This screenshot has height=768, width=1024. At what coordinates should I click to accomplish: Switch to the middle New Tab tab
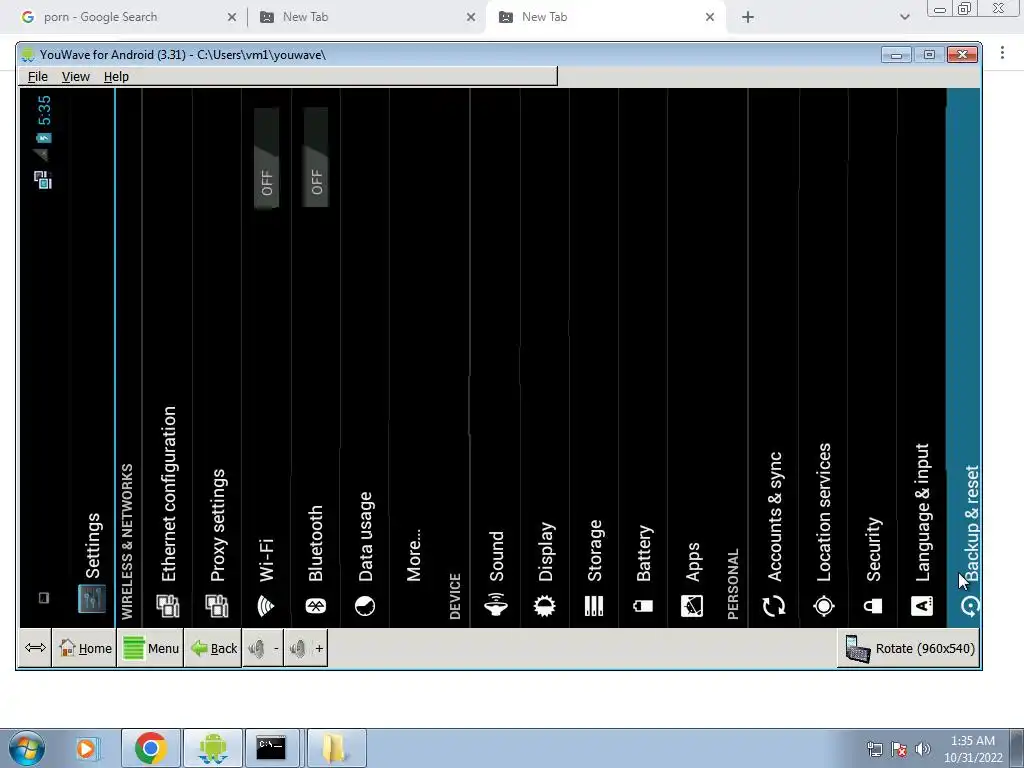(x=366, y=17)
